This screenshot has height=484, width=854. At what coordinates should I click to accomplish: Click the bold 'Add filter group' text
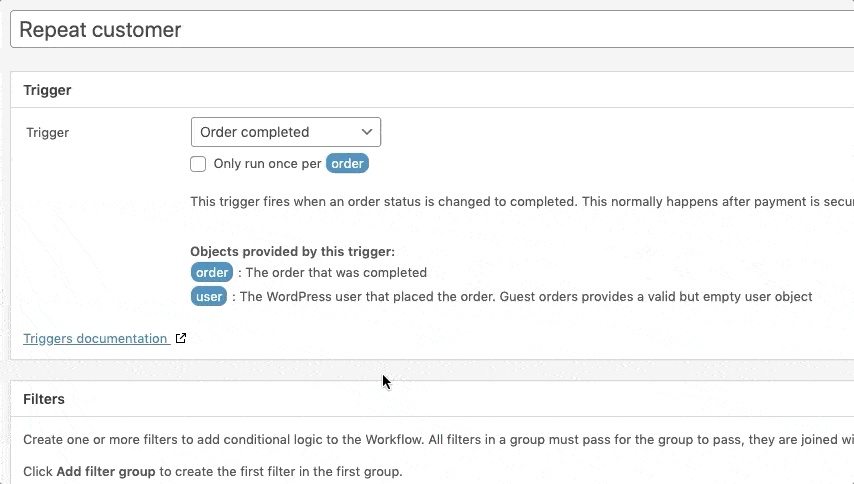coord(106,471)
